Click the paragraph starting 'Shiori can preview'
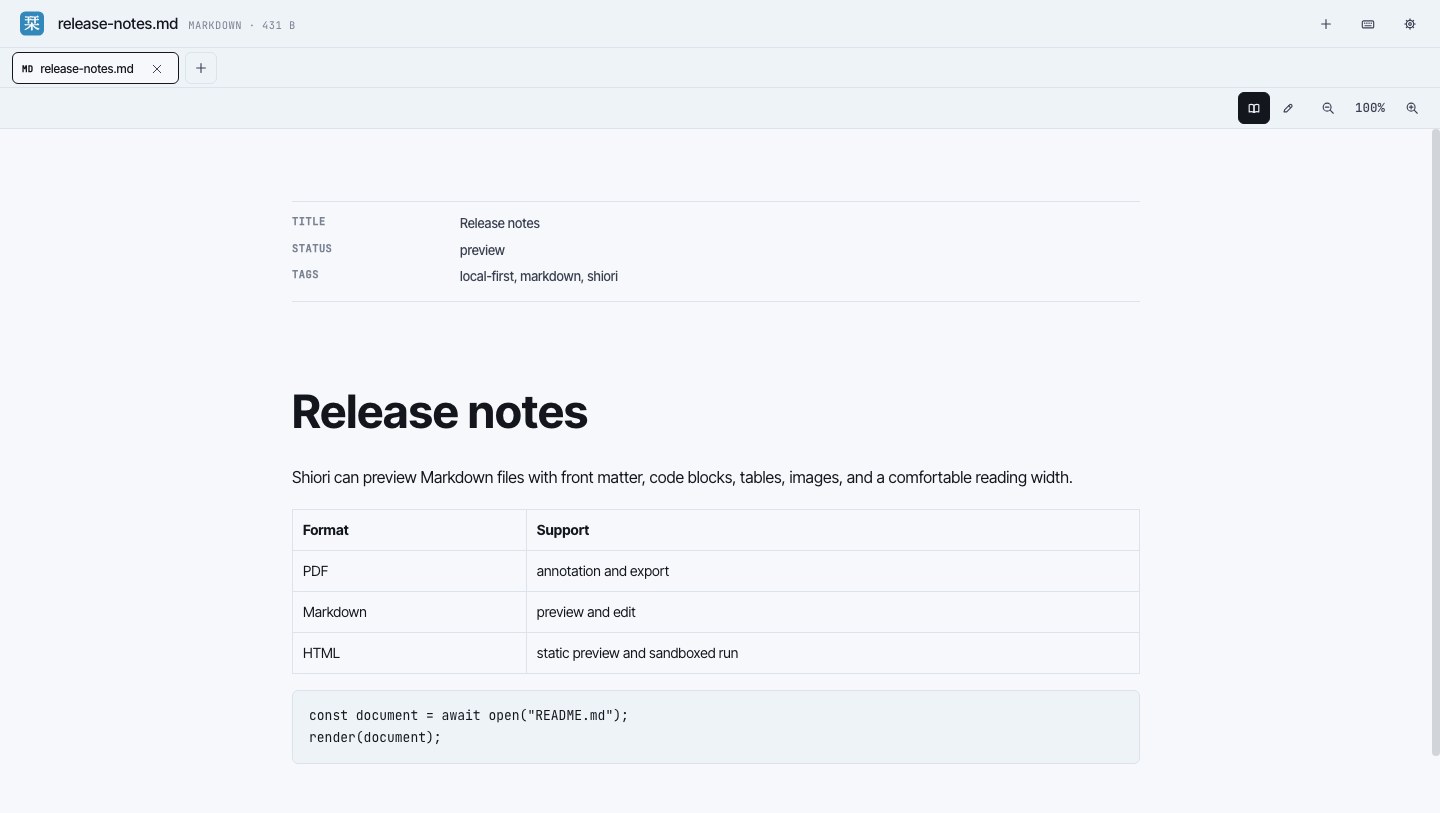 tap(682, 478)
